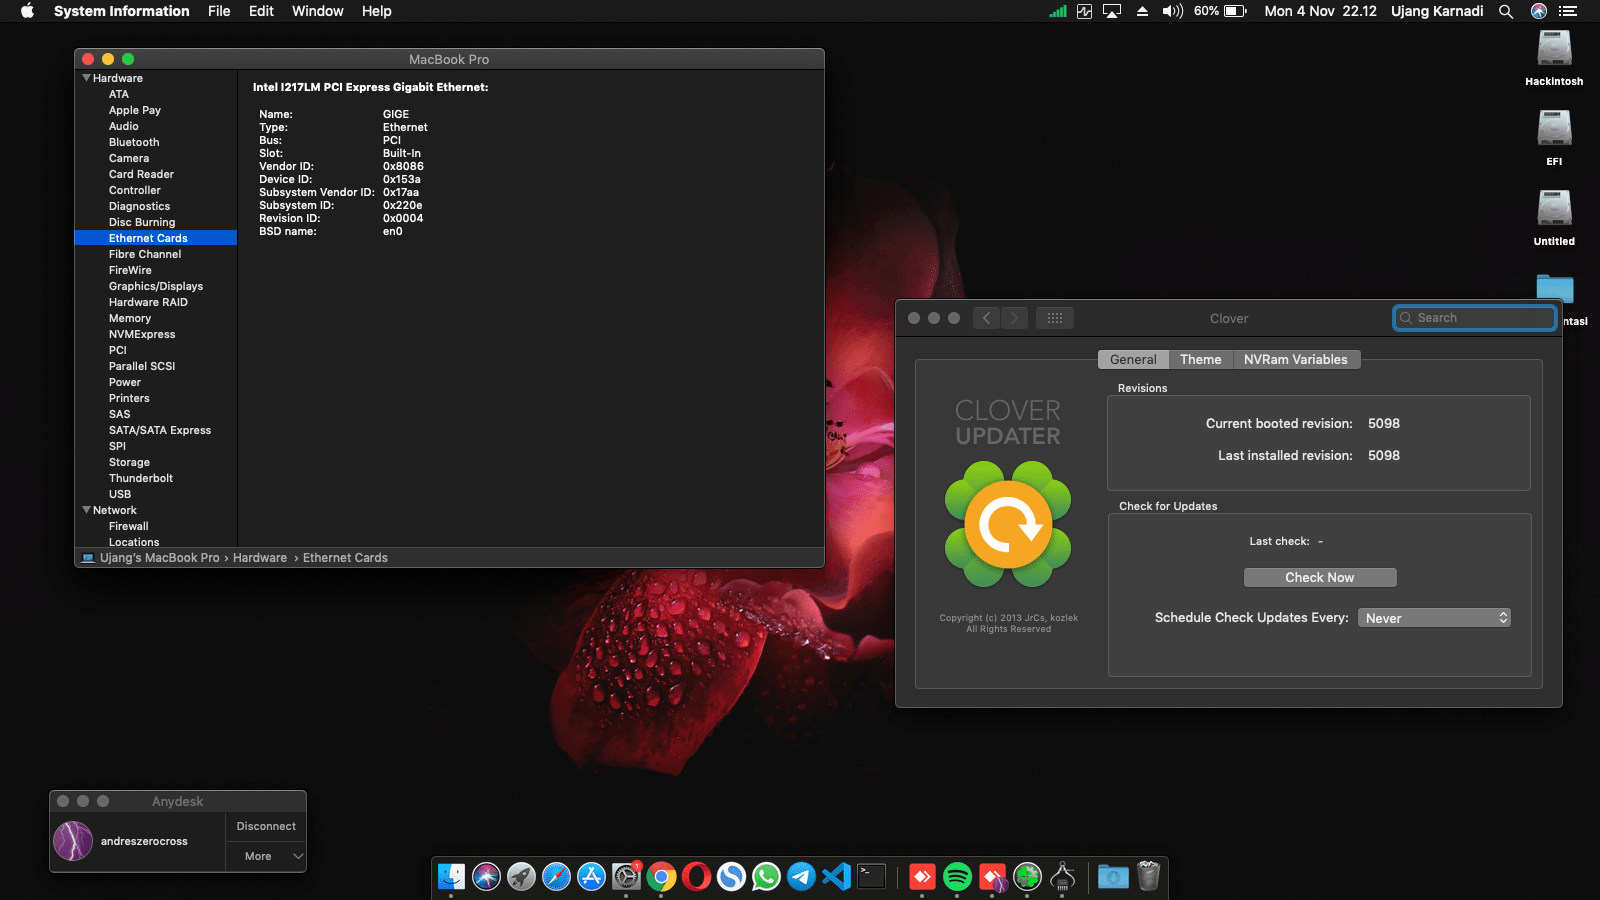Screen dimensions: 1600x900
Task: Select Bluetooth in the sidebar
Action: click(x=134, y=142)
